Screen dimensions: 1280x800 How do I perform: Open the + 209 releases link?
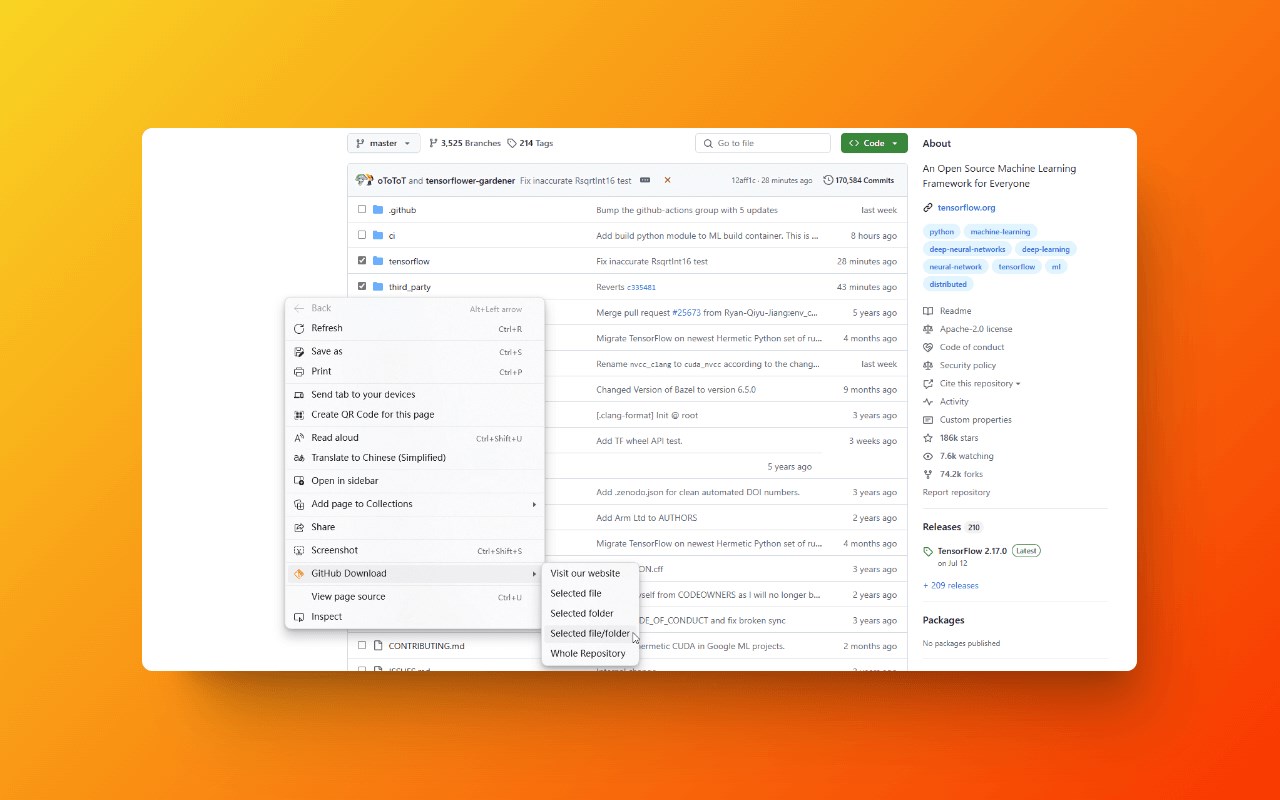[x=951, y=585]
